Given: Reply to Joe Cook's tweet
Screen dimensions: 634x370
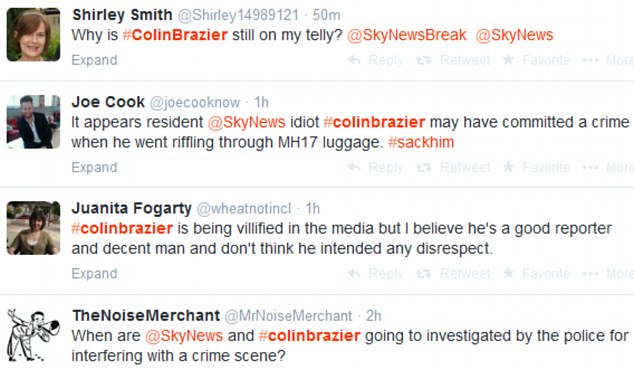Looking at the screenshot, I should pos(376,167).
